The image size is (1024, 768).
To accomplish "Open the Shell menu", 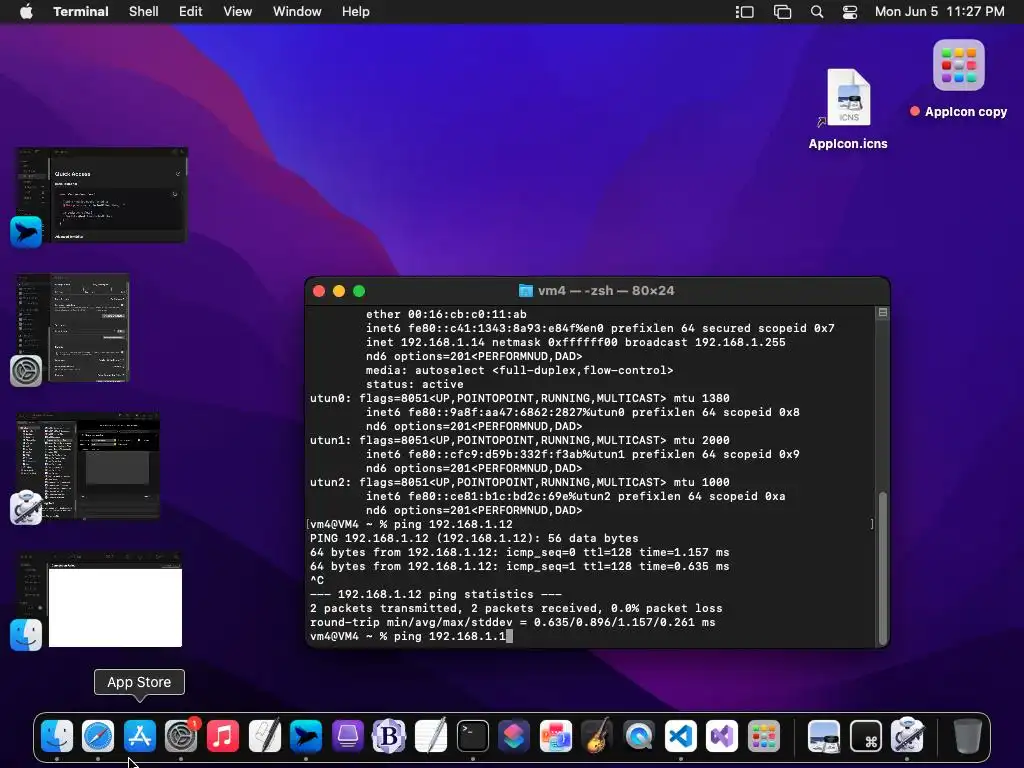I will pyautogui.click(x=144, y=11).
